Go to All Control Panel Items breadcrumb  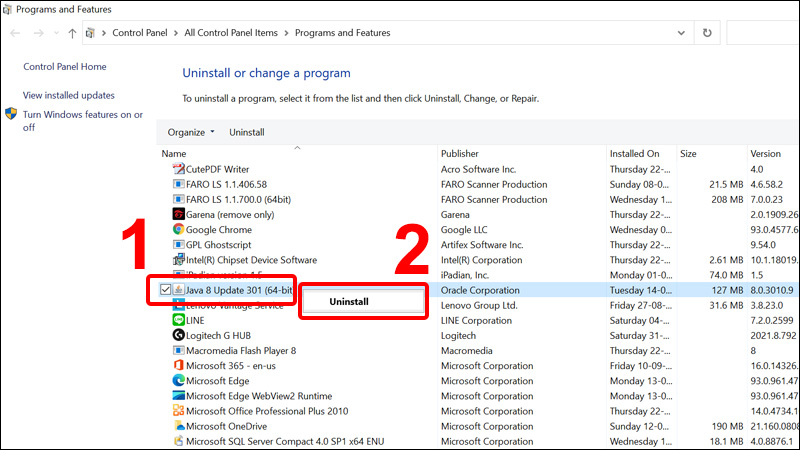231,33
